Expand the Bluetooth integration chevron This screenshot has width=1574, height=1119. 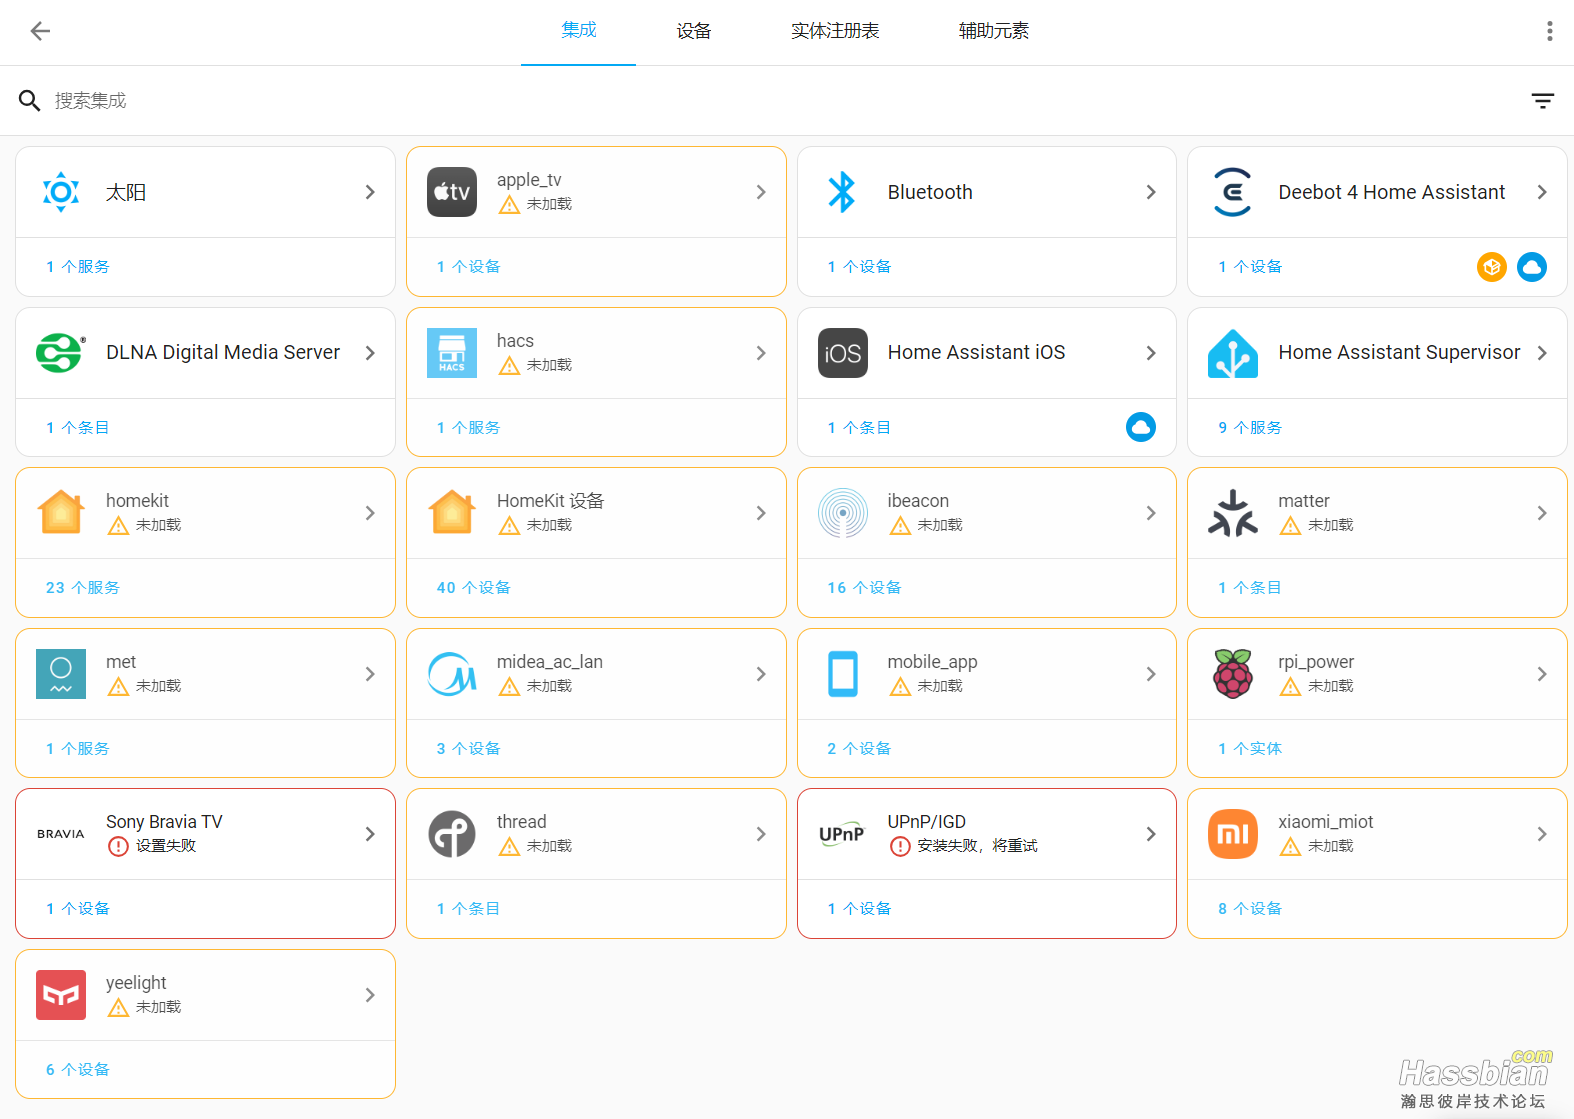(x=1151, y=192)
